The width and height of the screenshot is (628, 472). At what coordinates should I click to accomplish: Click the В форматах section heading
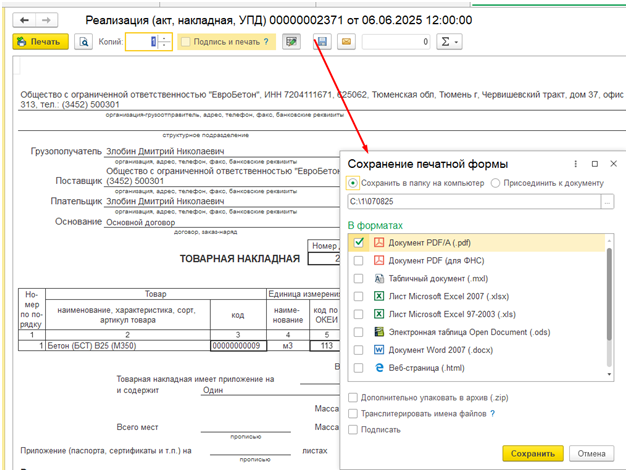click(375, 226)
